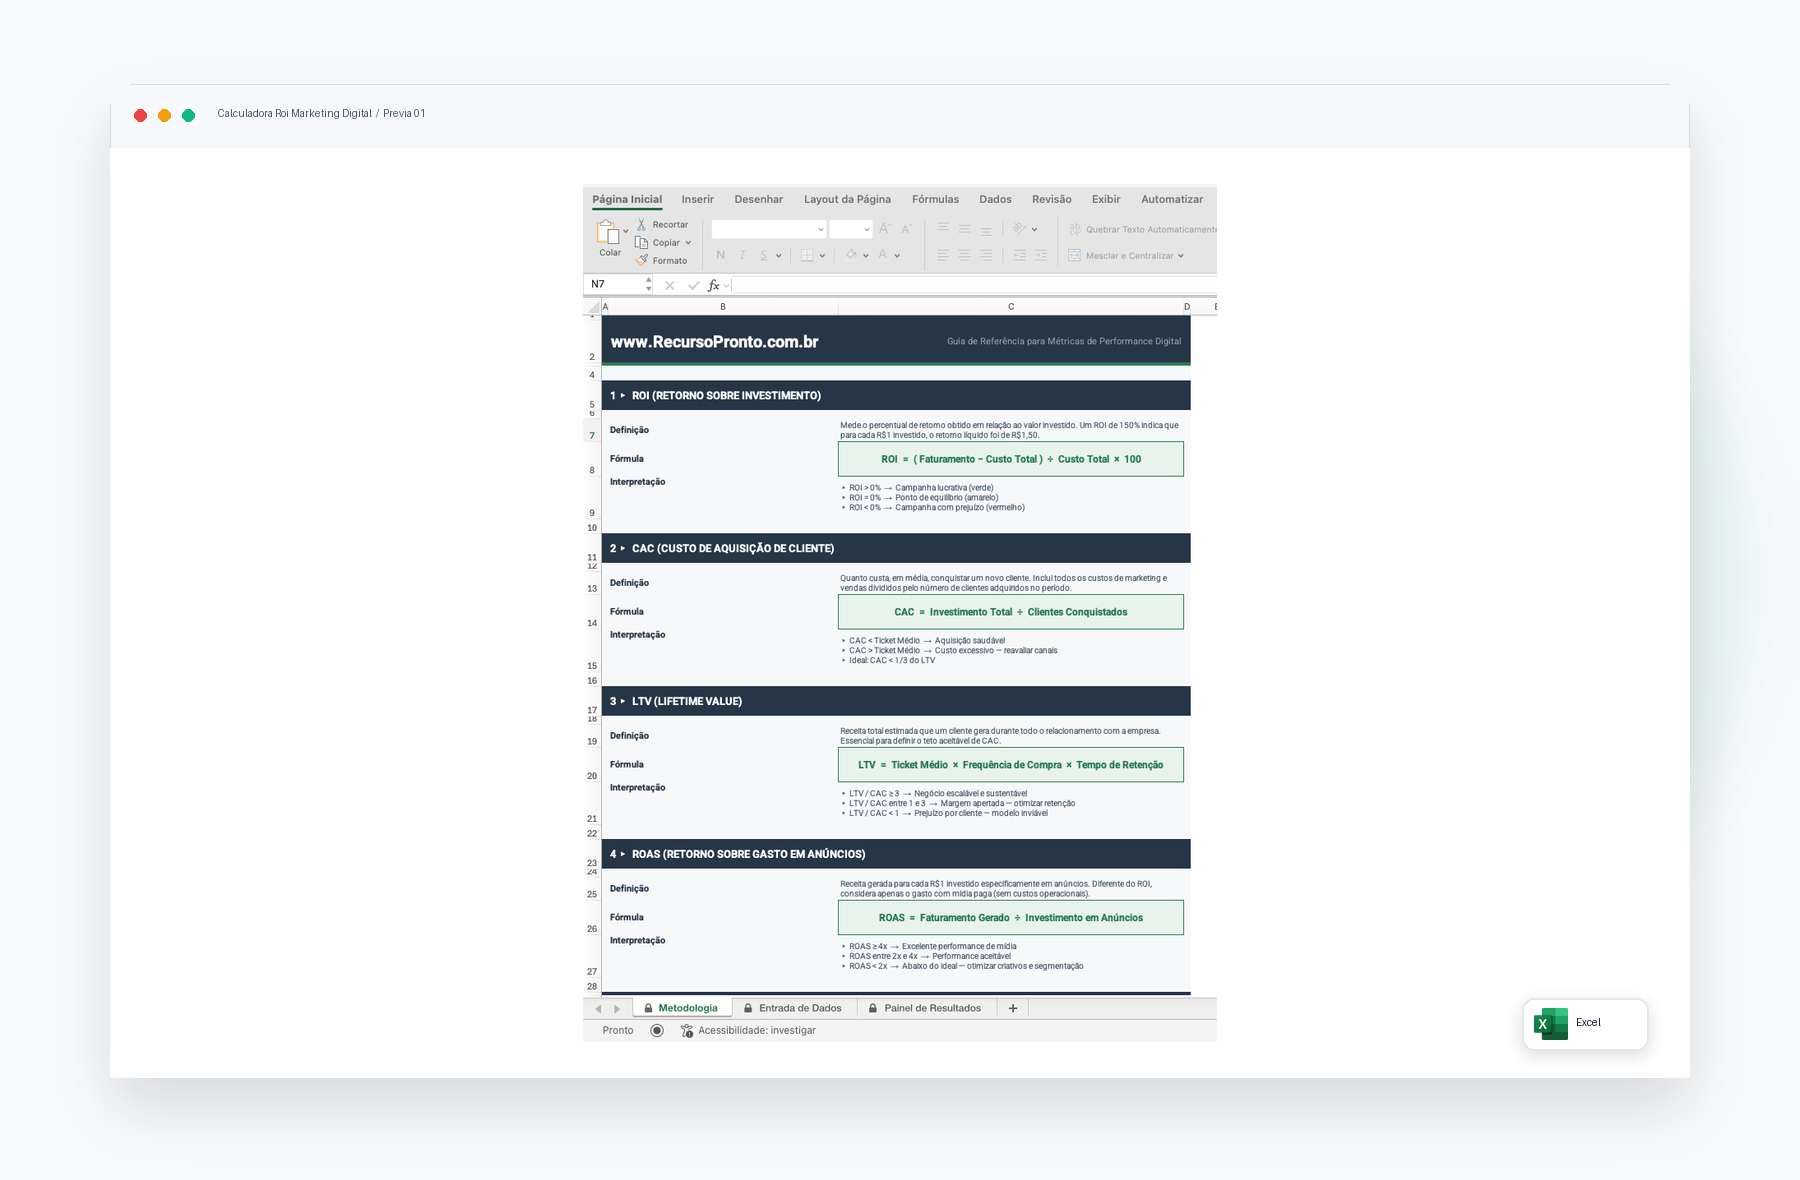This screenshot has width=1800, height=1180.
Task: Select the Formato paintbrush icon
Action: tap(642, 260)
